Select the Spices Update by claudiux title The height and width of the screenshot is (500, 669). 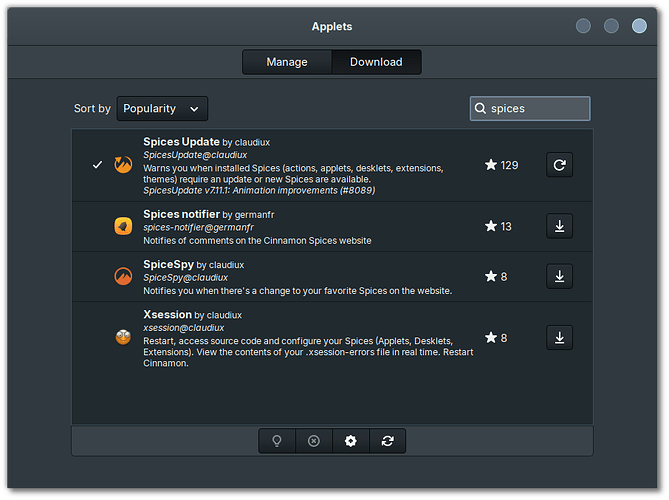coord(207,142)
